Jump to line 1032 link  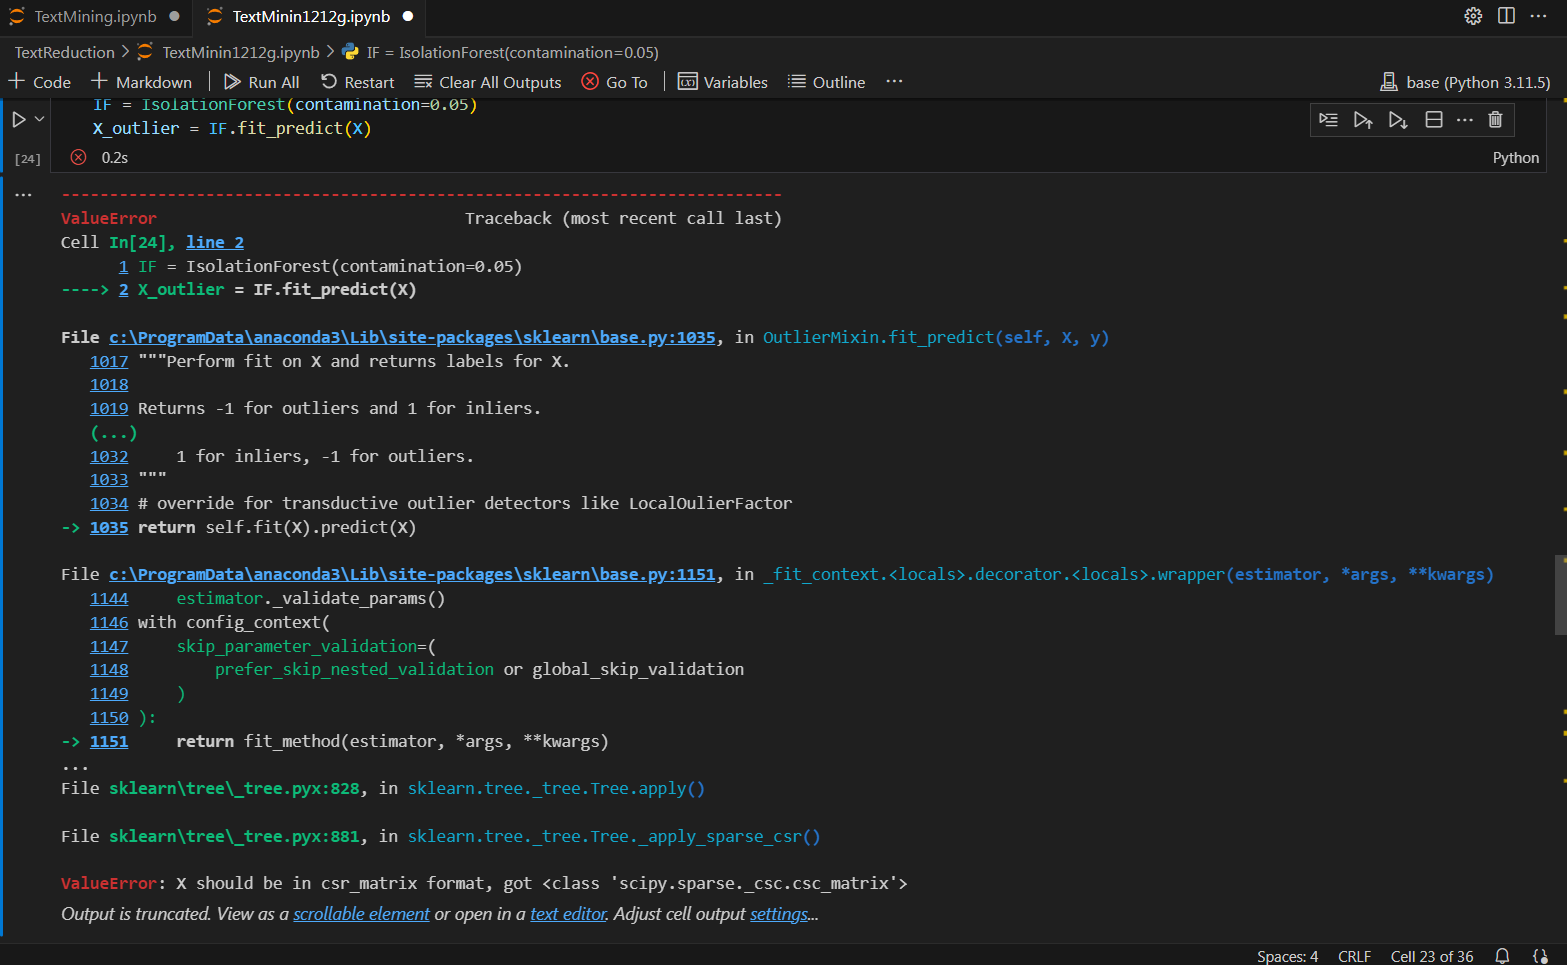[x=109, y=456]
